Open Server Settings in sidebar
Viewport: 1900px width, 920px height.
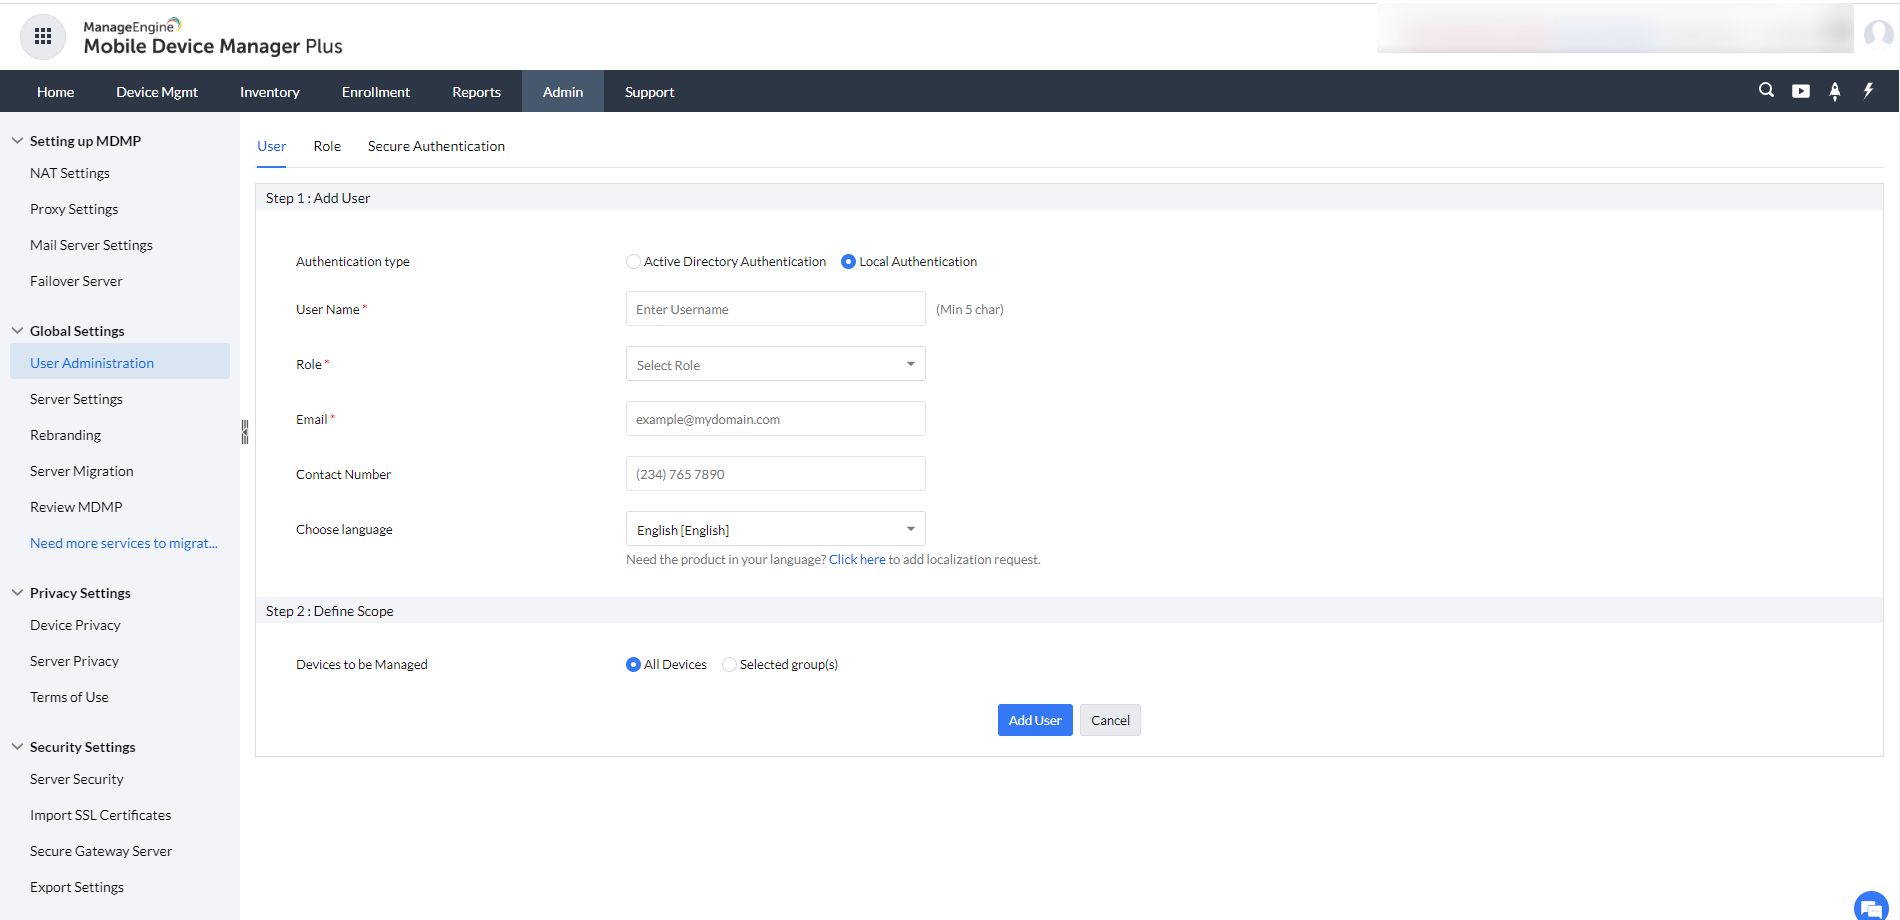point(76,399)
